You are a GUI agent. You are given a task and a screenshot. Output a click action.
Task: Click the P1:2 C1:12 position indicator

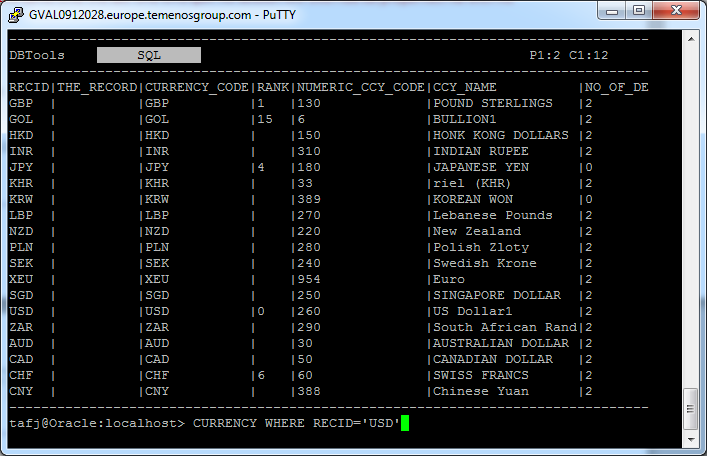569,55
